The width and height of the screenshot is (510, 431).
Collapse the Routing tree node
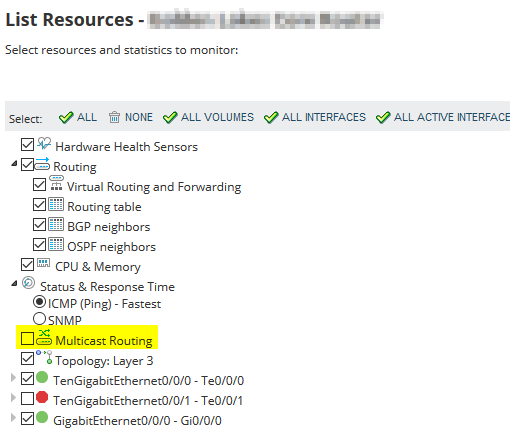click(x=14, y=164)
